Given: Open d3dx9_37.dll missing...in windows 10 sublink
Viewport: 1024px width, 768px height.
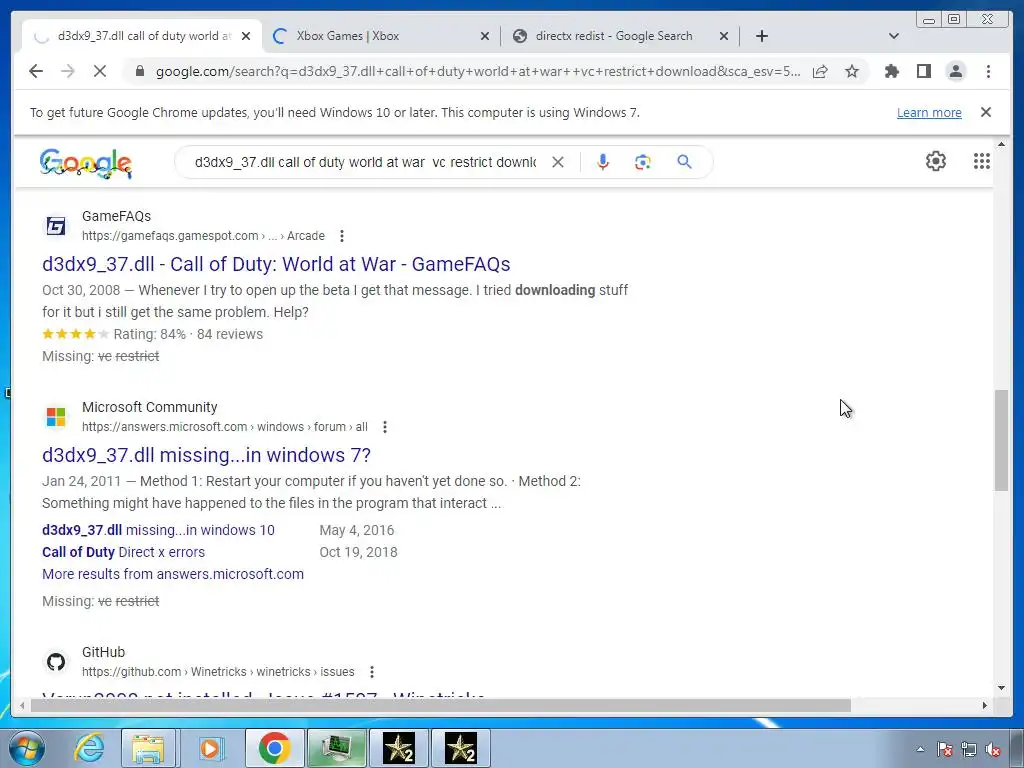Looking at the screenshot, I should [158, 530].
